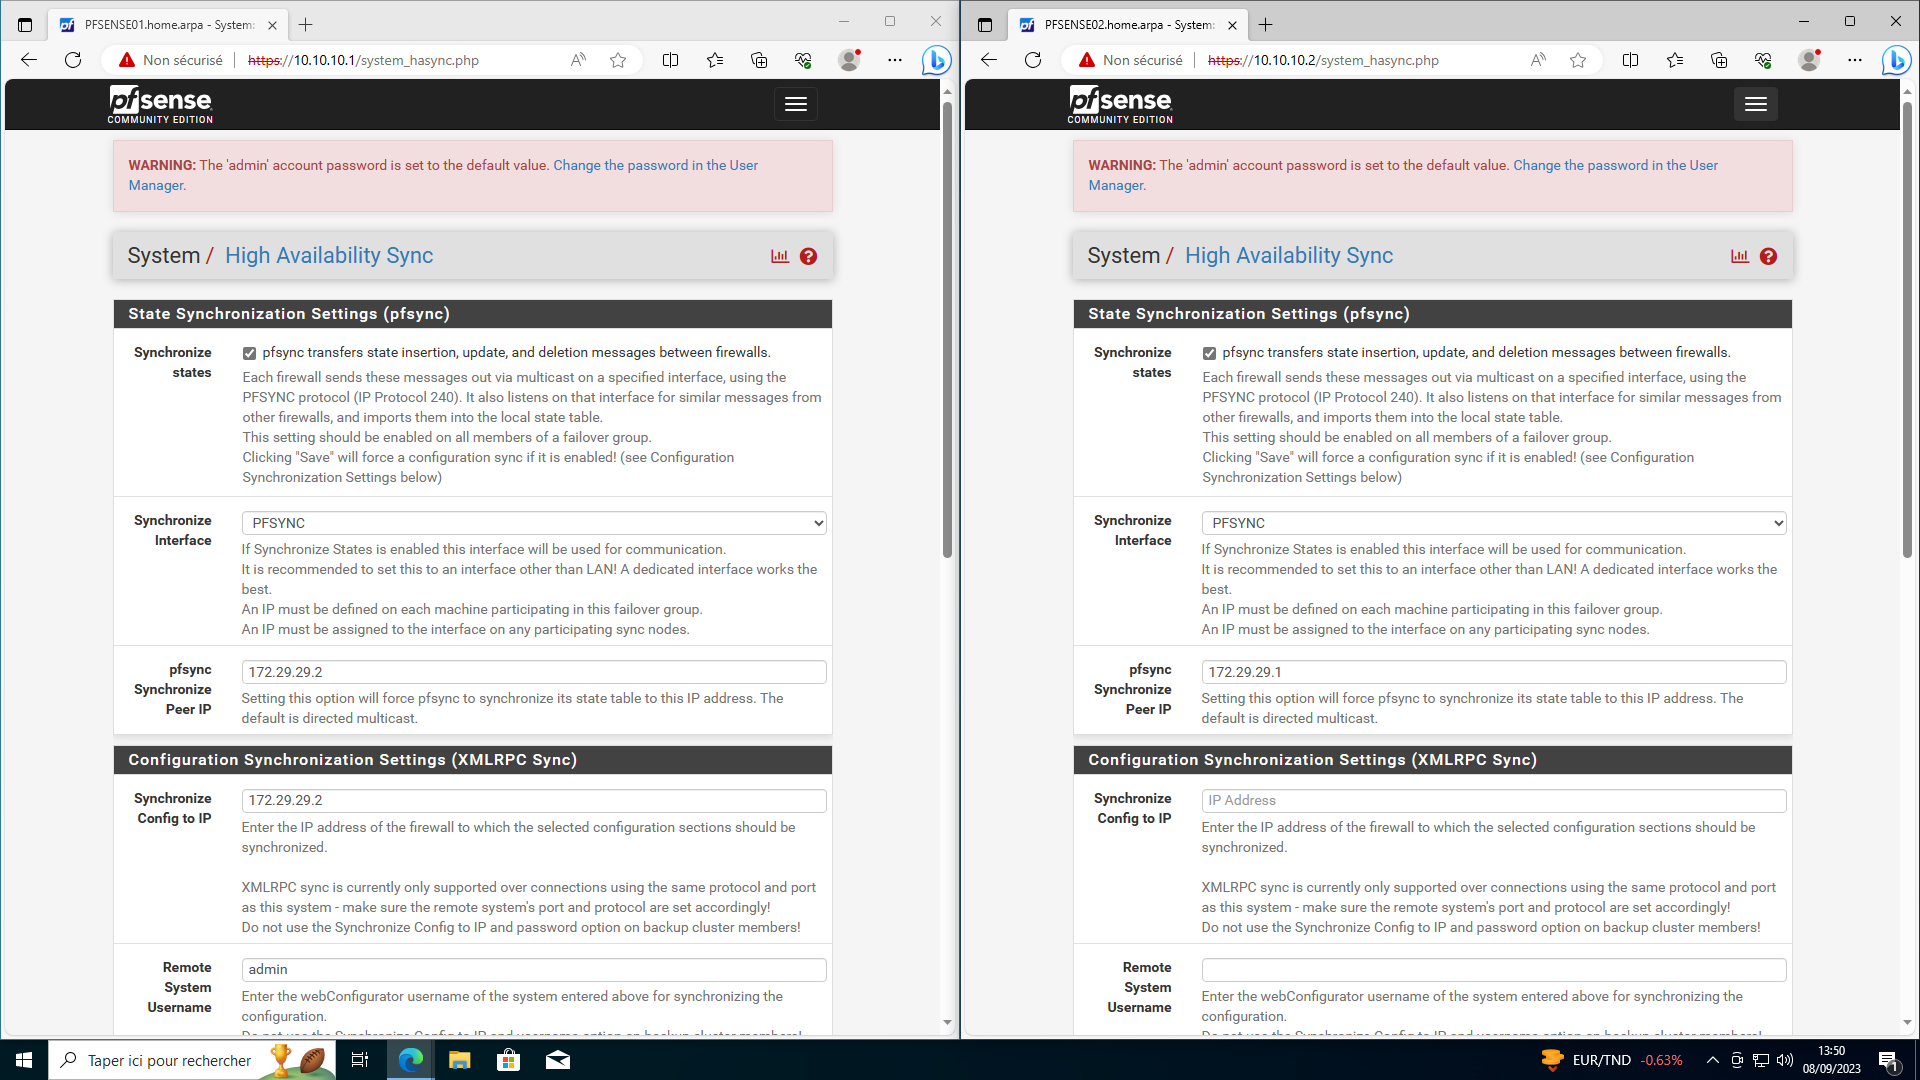1920x1080 pixels.
Task: Open the PFSYNC interface dropdown on PFSENSE02
Action: (x=1493, y=523)
